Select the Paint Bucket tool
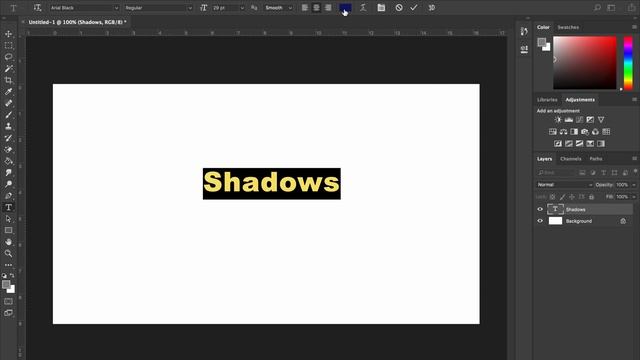Screen dimensions: 640x360 (9, 161)
